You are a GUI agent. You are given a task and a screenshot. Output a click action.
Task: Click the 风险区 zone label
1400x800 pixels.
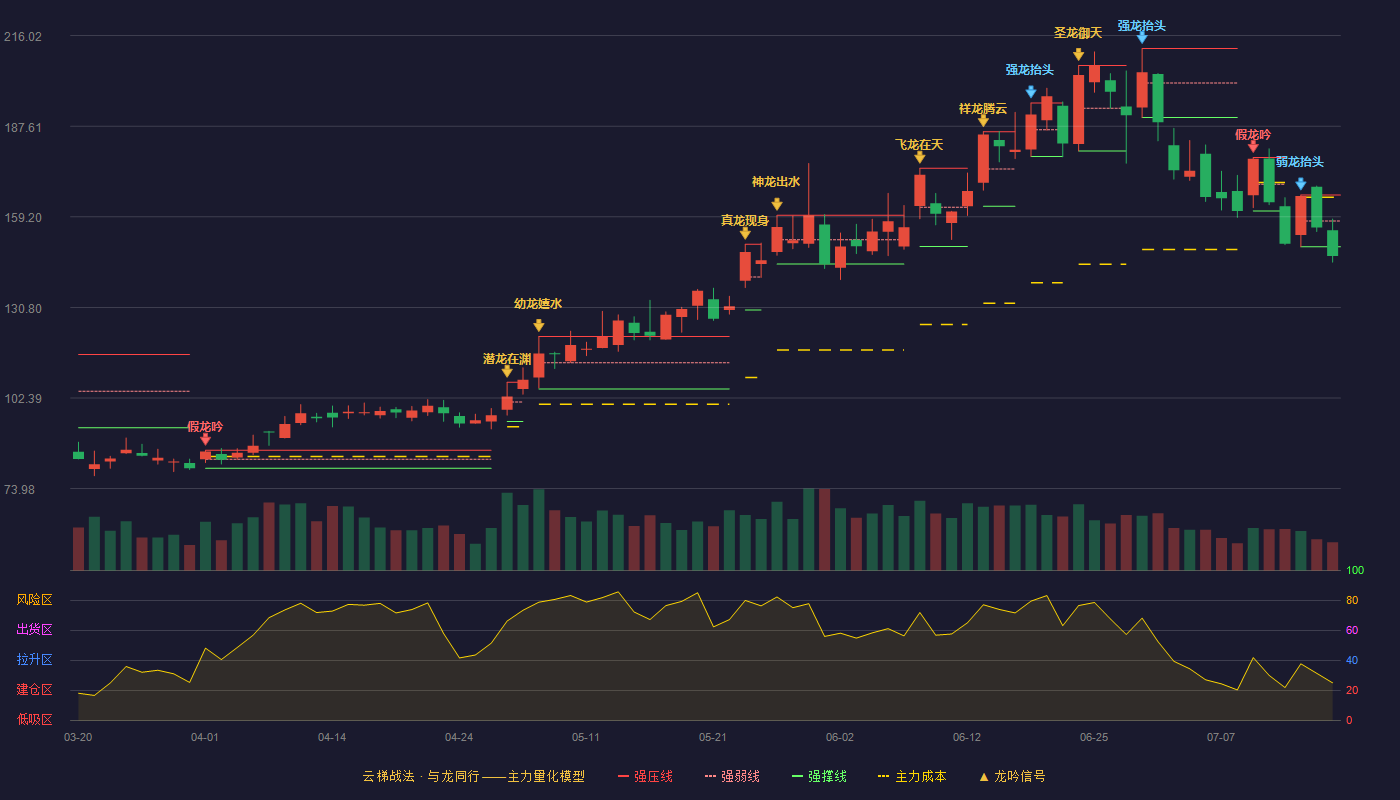34,600
